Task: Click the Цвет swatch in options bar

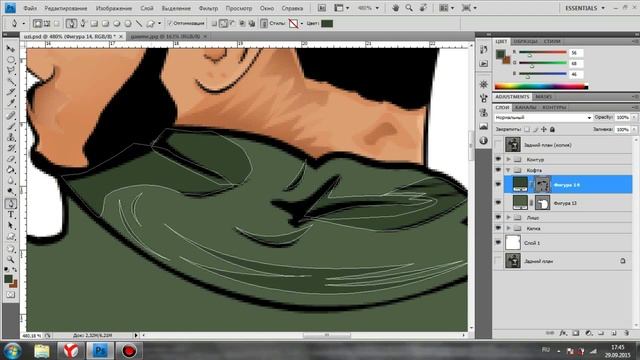Action: [x=327, y=24]
